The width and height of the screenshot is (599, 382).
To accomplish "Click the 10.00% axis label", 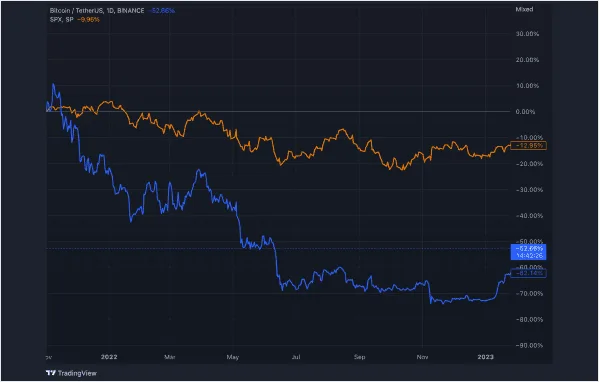I will pyautogui.click(x=527, y=86).
